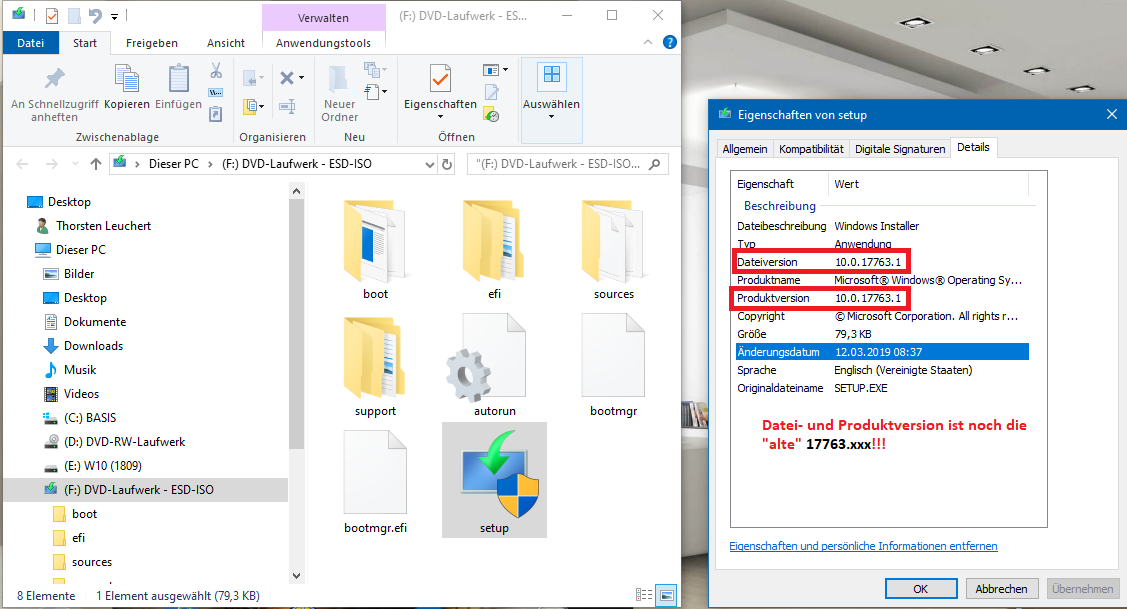Click the scissors cut icon
1127x609 pixels.
pyautogui.click(x=216, y=70)
